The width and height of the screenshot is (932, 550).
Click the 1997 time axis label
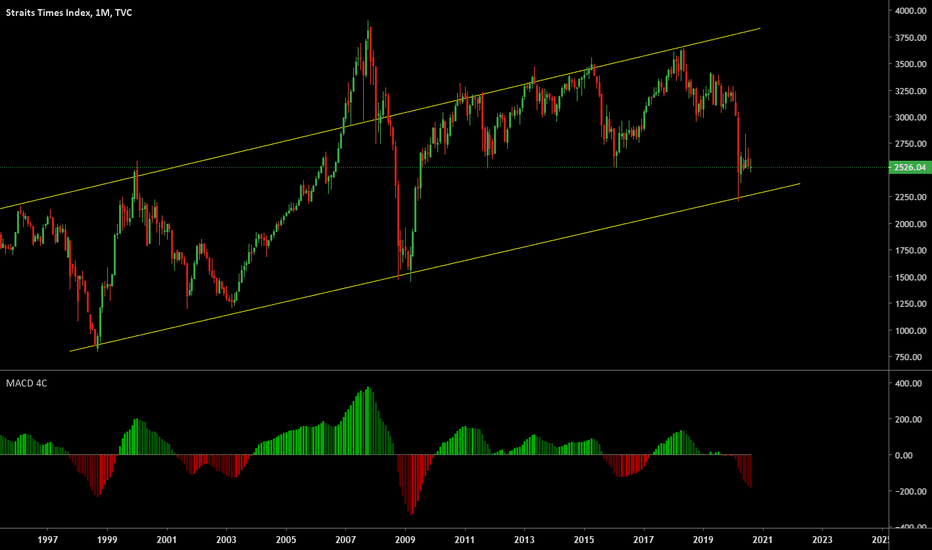point(48,540)
